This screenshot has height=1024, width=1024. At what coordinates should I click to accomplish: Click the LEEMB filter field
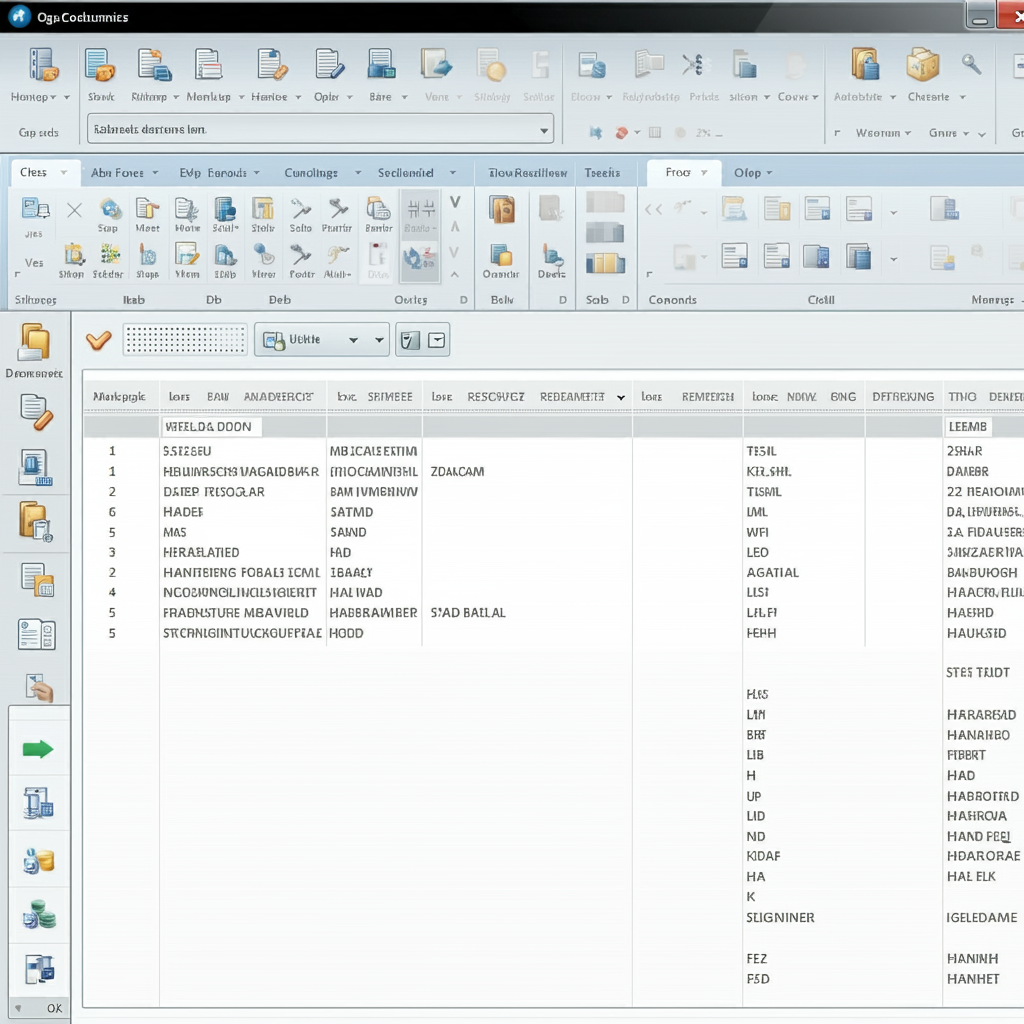(x=968, y=426)
